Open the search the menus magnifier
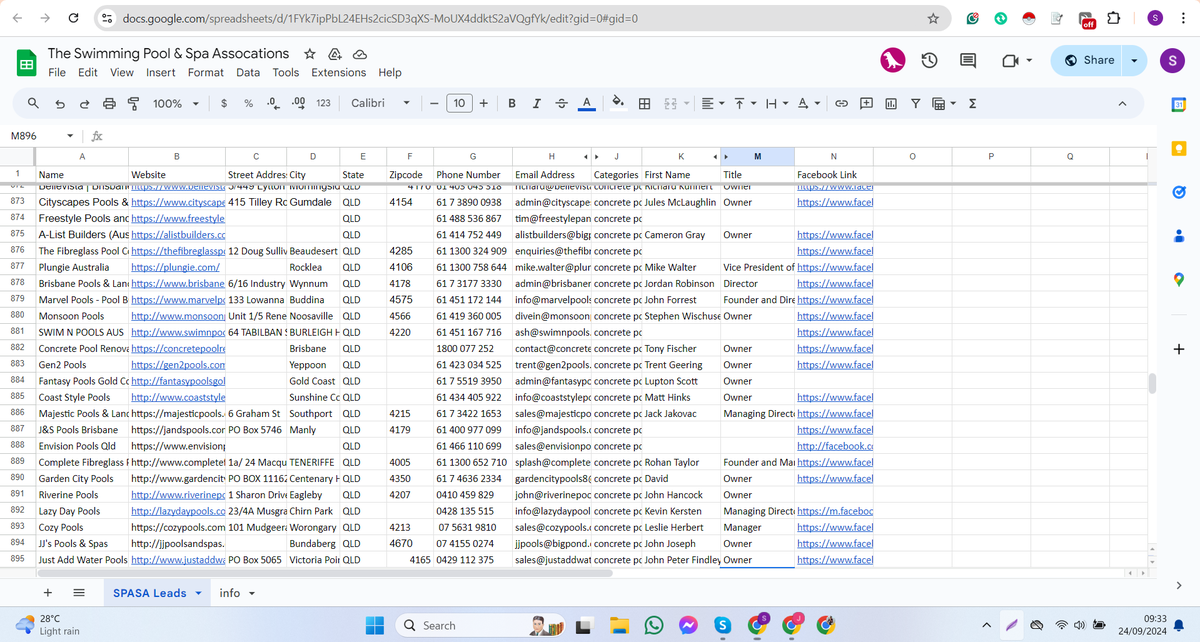 (x=33, y=103)
